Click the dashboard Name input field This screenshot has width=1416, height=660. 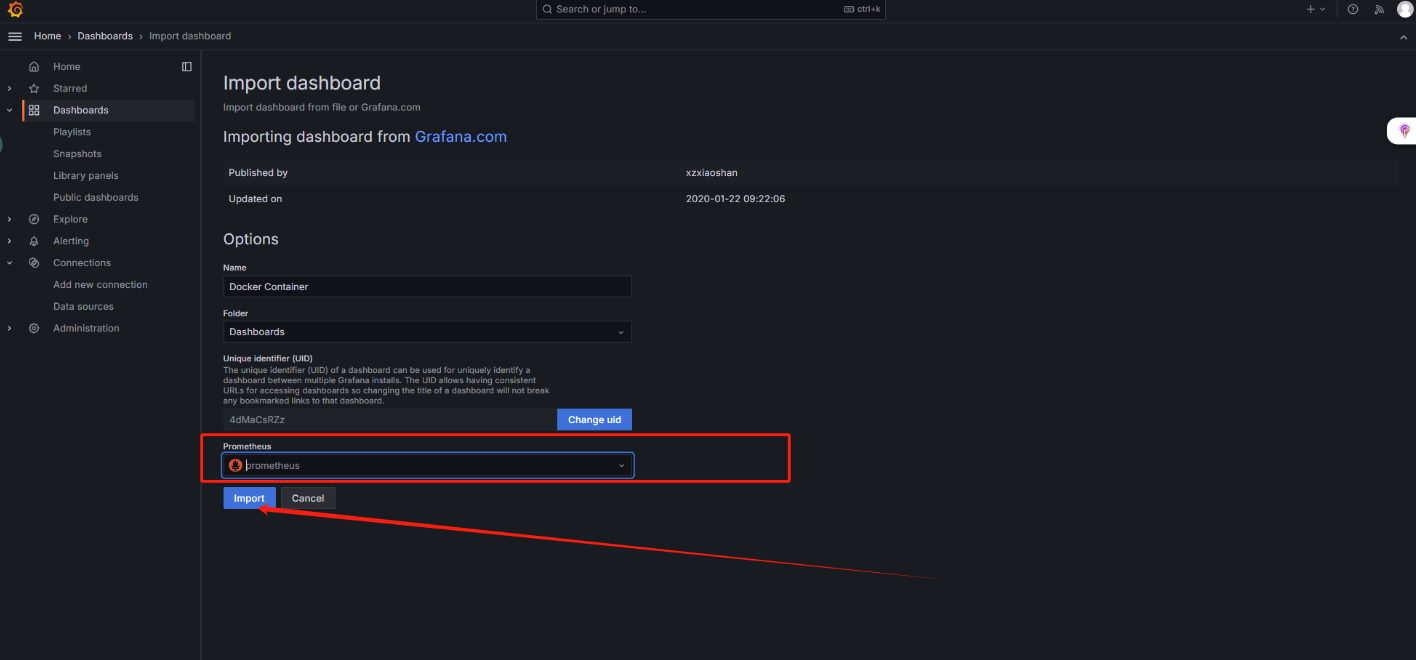(x=427, y=287)
